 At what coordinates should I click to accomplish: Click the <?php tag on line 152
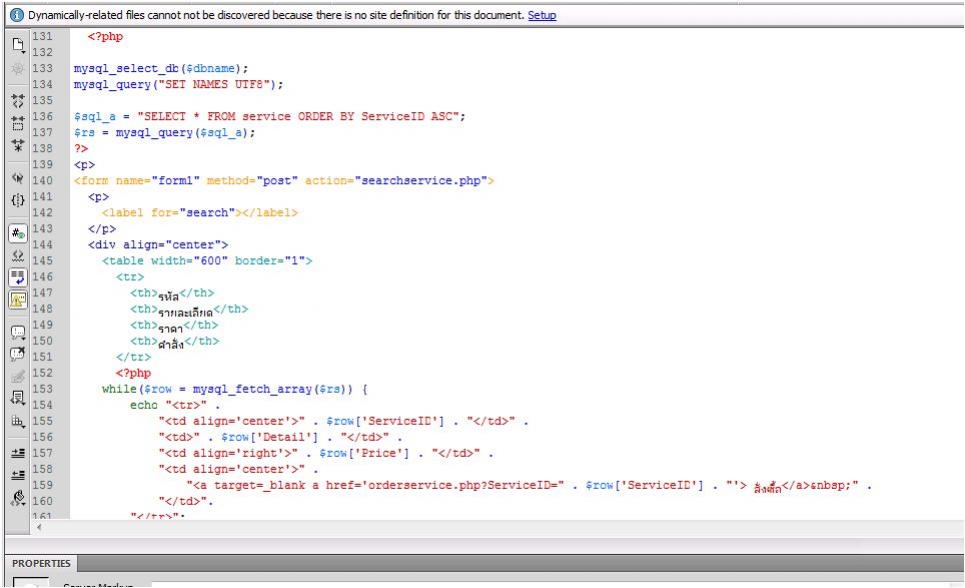pyautogui.click(x=133, y=373)
